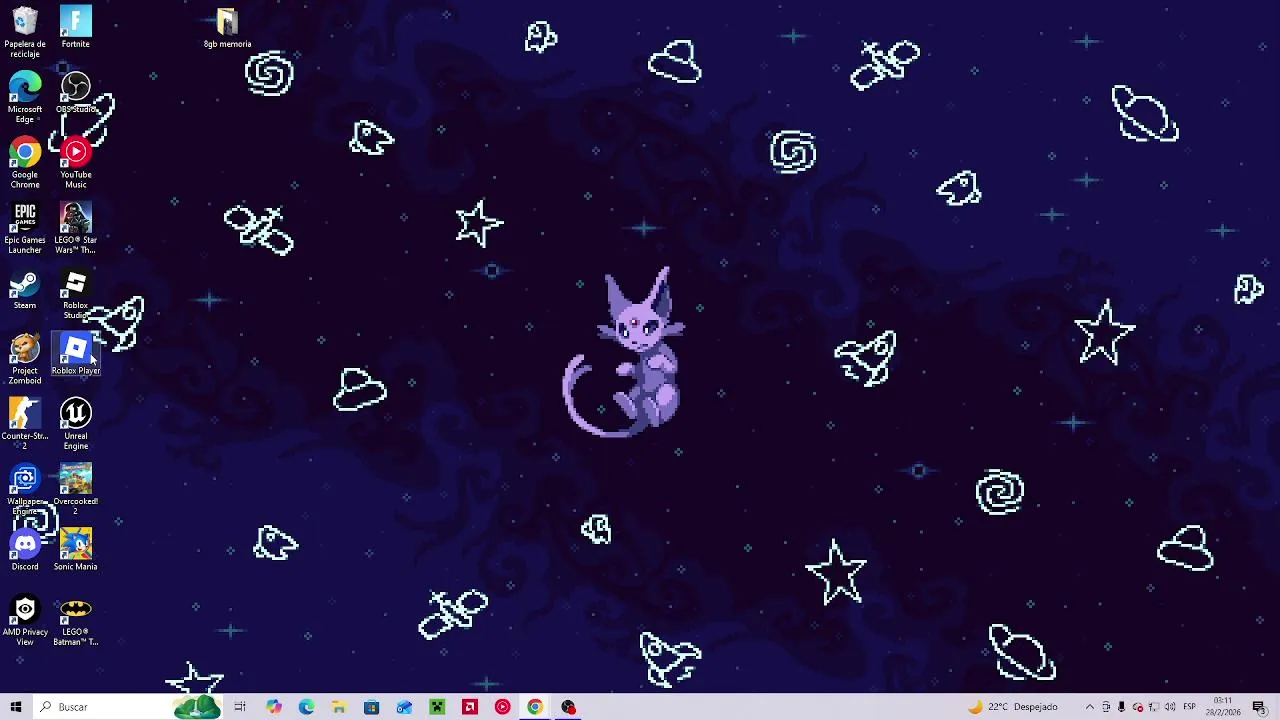This screenshot has height=720, width=1280.
Task: Open the Papelera de reciclaje icon
Action: [x=25, y=32]
